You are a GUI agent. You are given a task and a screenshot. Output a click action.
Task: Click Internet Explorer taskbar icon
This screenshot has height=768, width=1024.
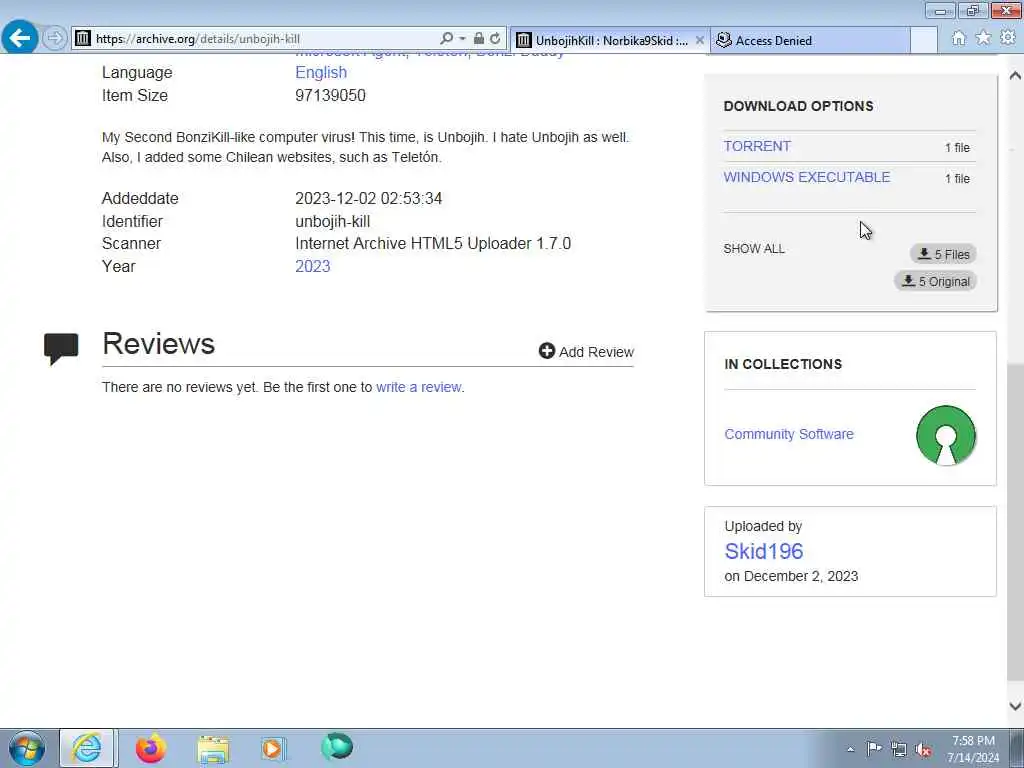87,748
